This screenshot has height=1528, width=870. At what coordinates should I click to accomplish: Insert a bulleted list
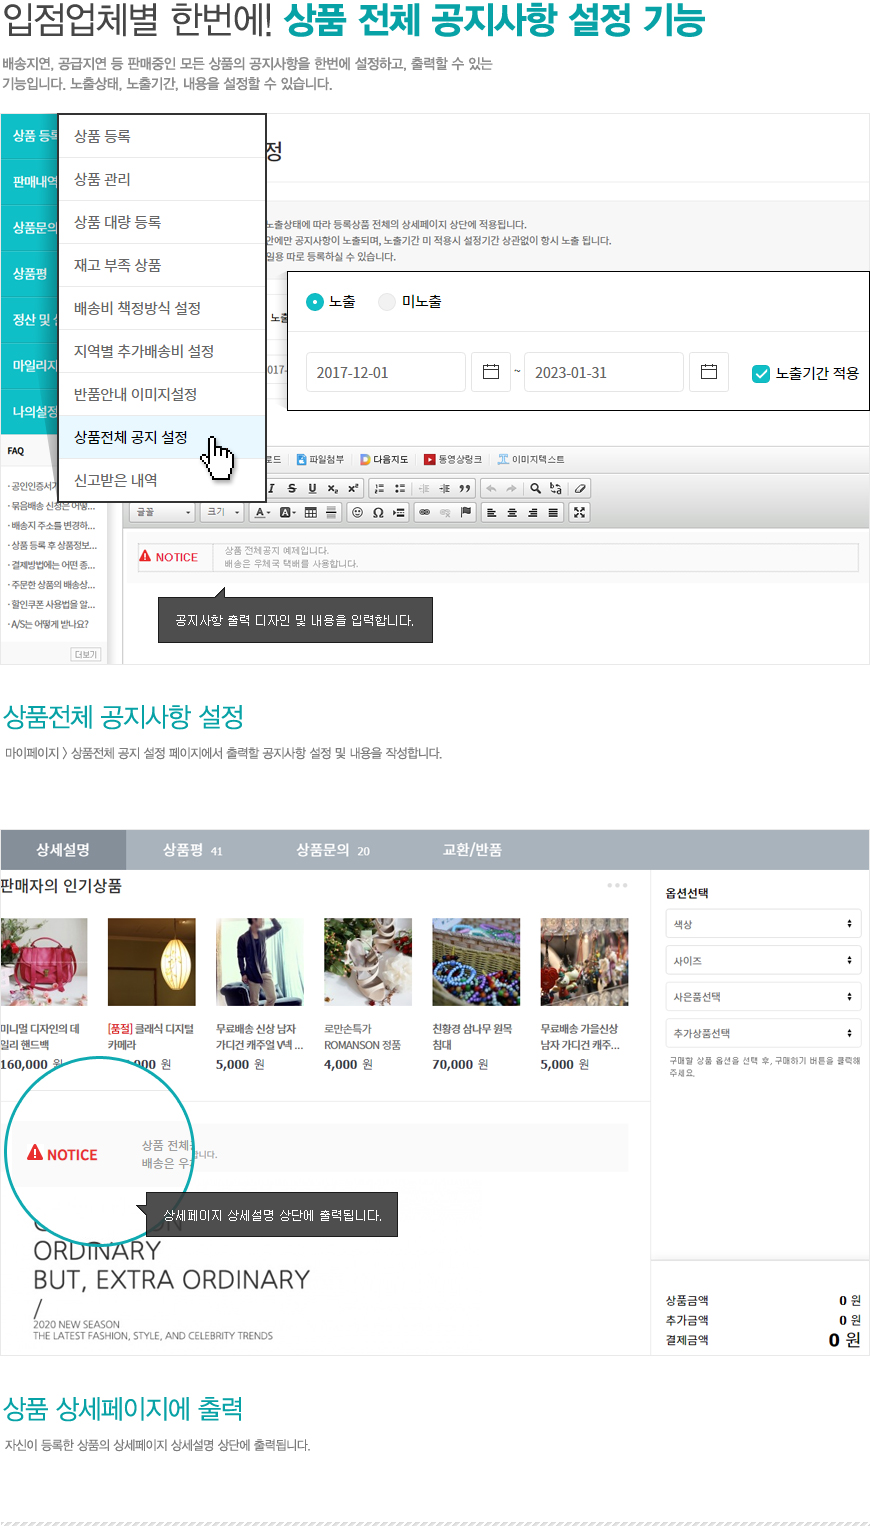coord(400,488)
